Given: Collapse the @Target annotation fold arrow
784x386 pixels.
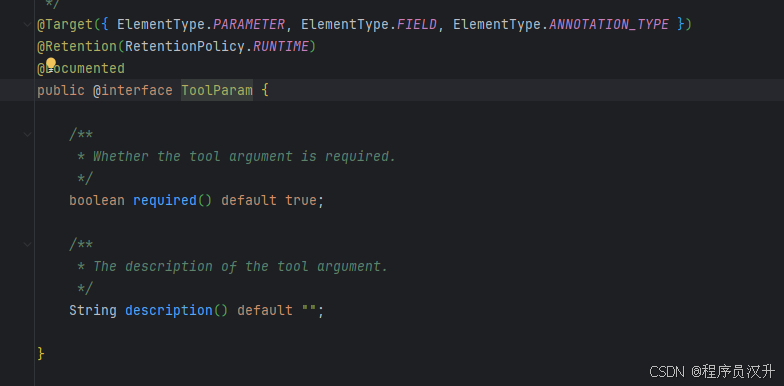Looking at the screenshot, I should click(x=28, y=24).
